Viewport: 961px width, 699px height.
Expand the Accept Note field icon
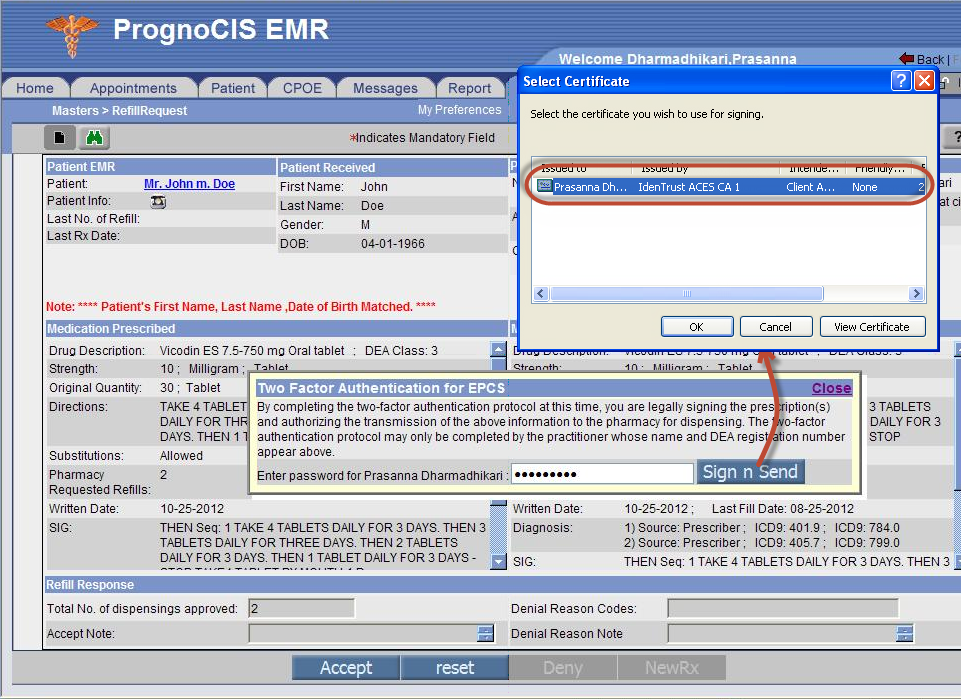point(485,633)
